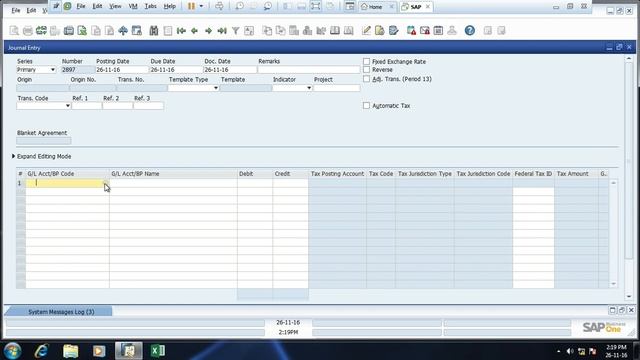Click the Remarks input field
The height and width of the screenshot is (360, 640).
pyautogui.click(x=309, y=70)
